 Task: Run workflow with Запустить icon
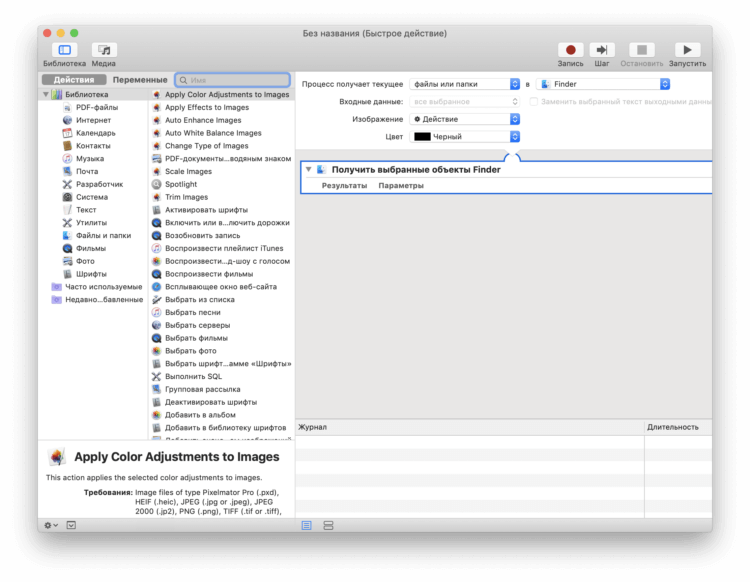pos(687,50)
